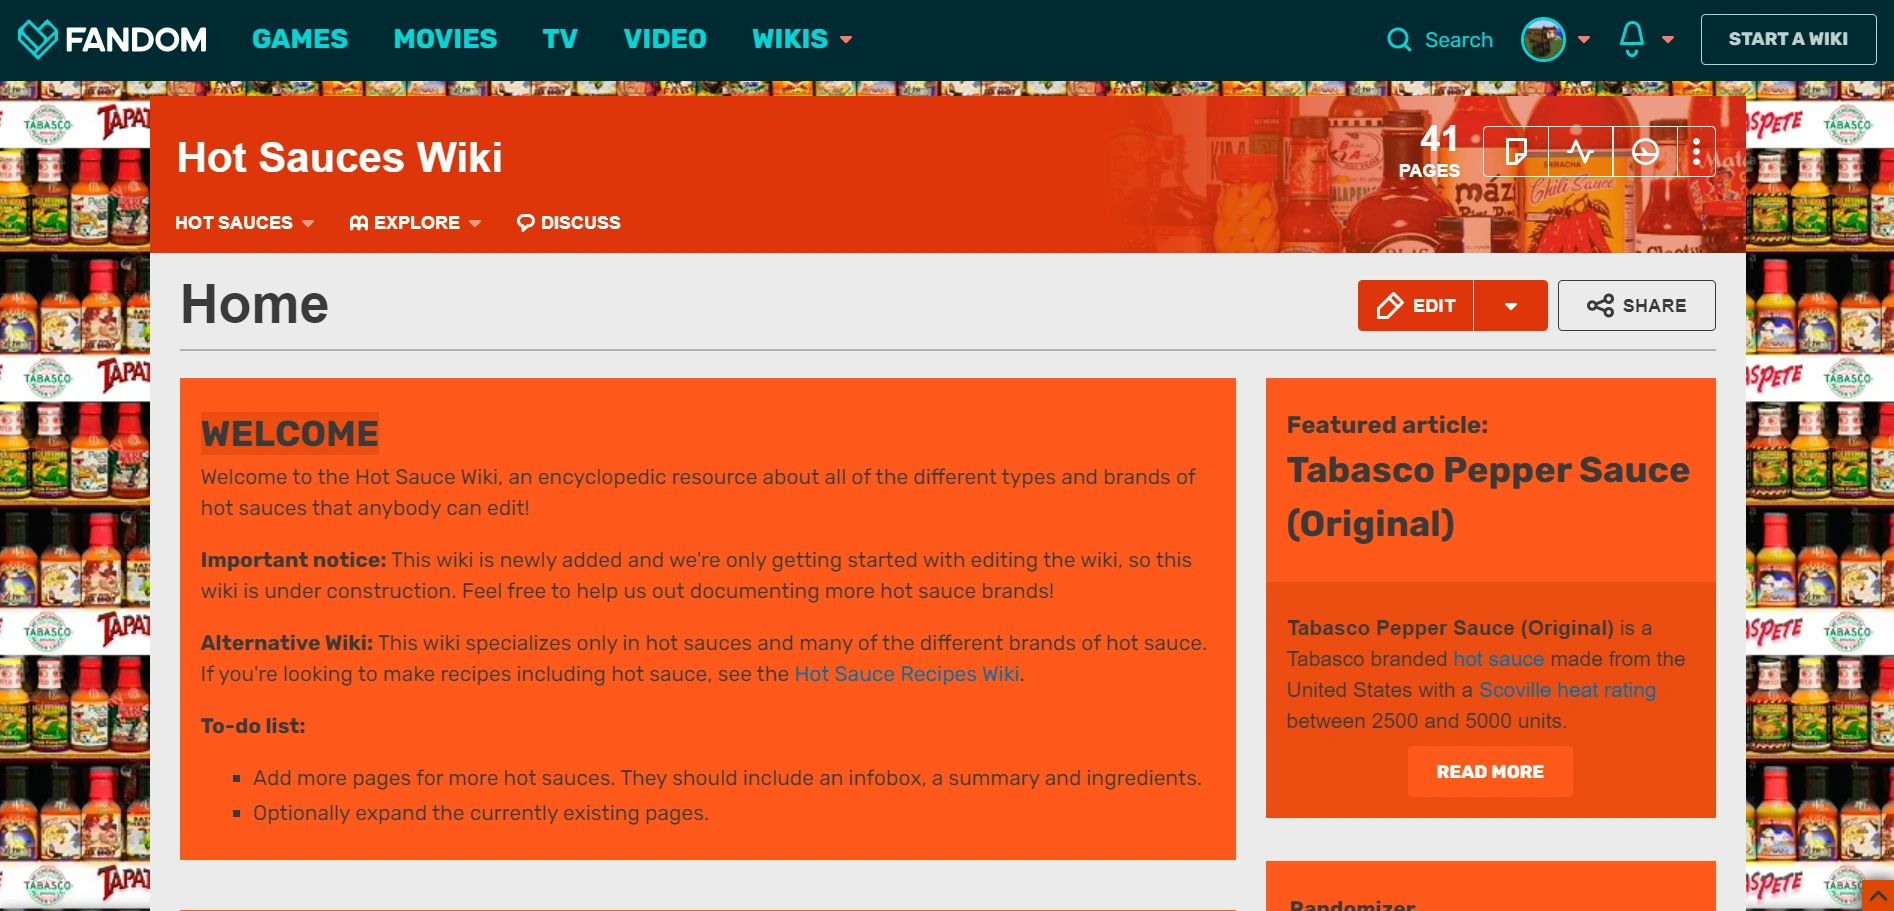Open the Edit options dropdown
This screenshot has width=1894, height=911.
1511,306
